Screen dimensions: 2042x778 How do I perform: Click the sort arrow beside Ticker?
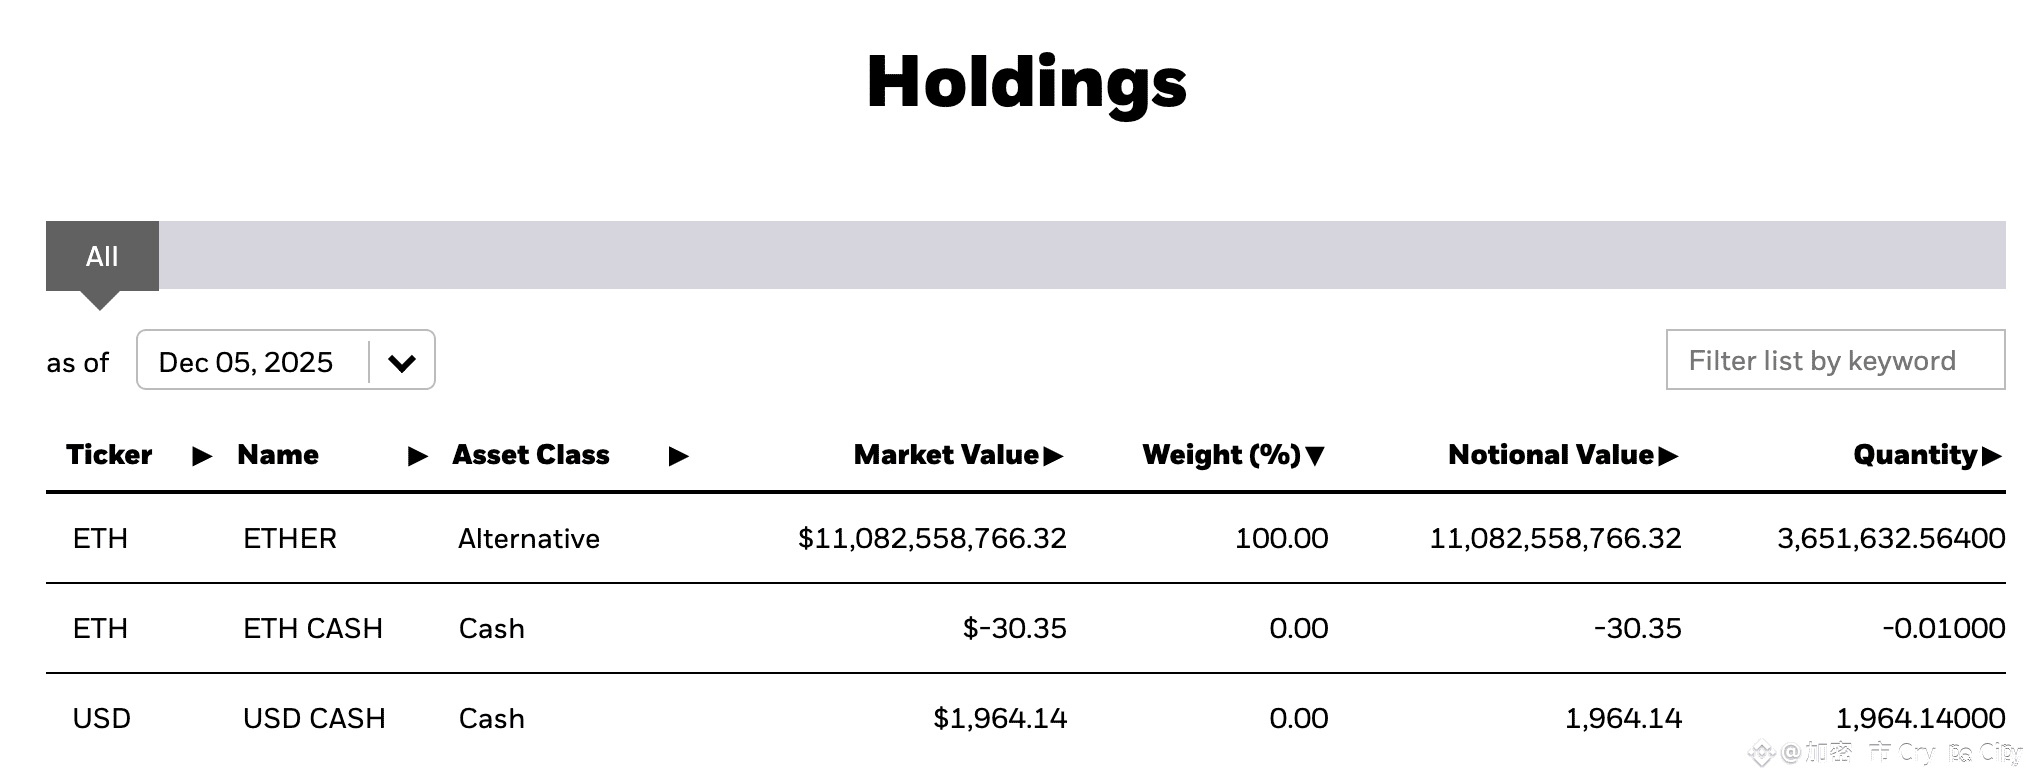point(202,456)
